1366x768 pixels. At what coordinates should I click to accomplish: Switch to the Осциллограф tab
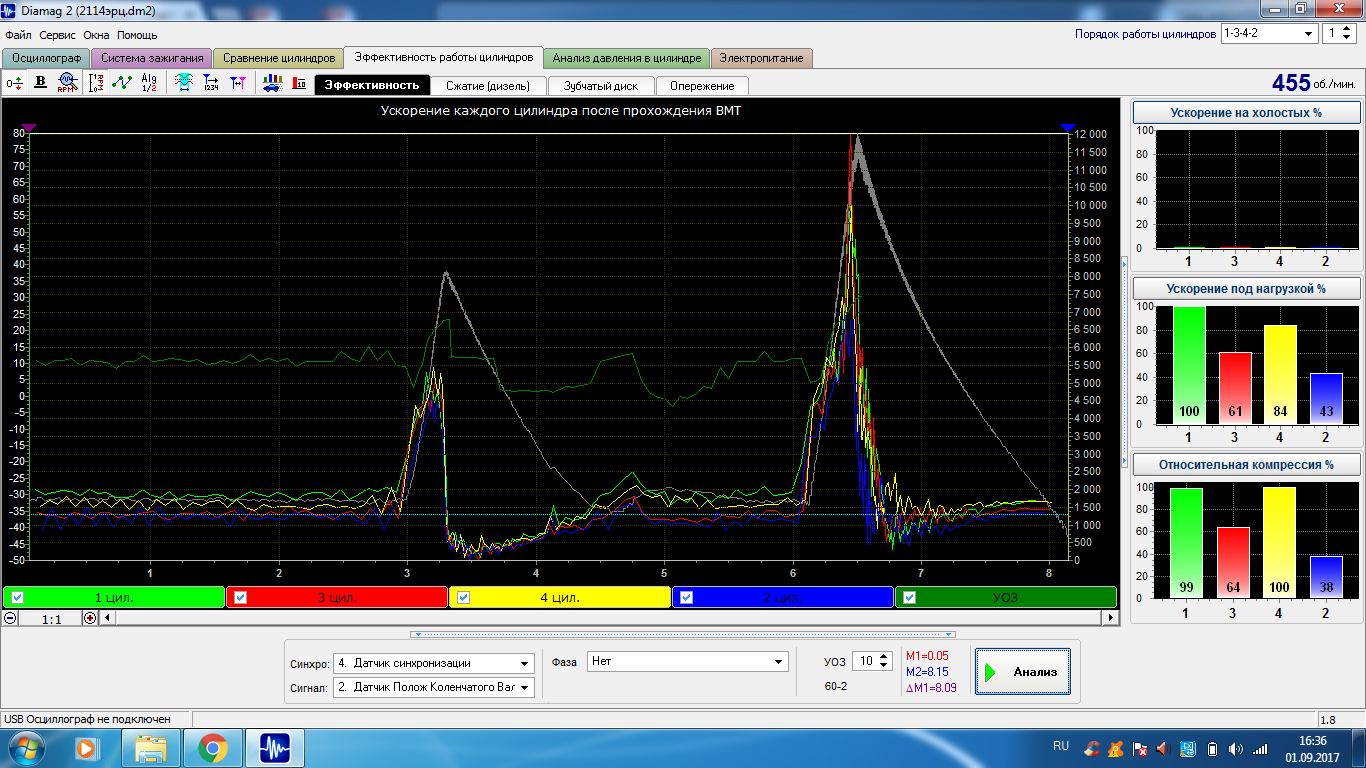(46, 58)
